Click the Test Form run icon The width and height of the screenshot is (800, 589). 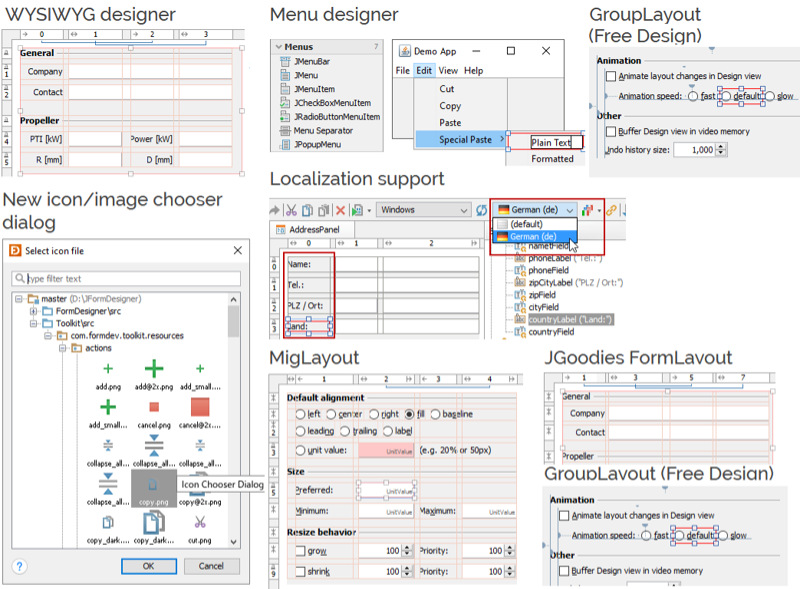tap(357, 210)
